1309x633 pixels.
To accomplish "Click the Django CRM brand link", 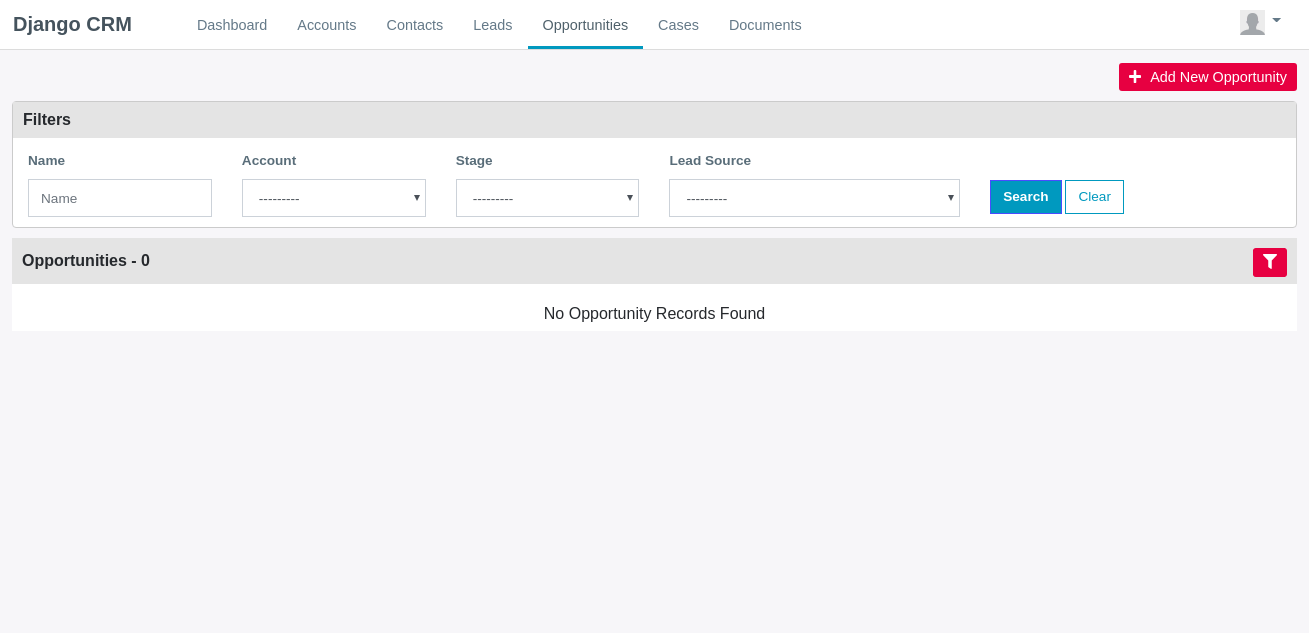I will (x=72, y=24).
